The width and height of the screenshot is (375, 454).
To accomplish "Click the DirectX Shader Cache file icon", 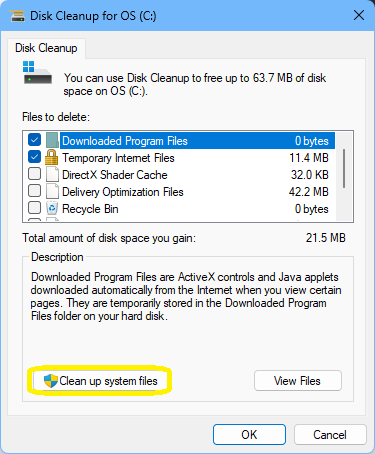I will 52,175.
